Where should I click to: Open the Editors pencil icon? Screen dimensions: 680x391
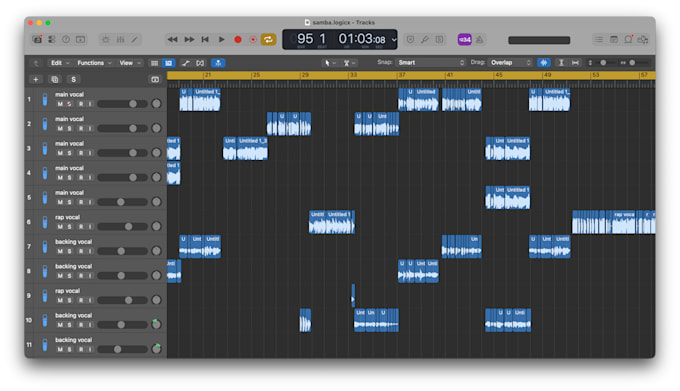(x=135, y=39)
